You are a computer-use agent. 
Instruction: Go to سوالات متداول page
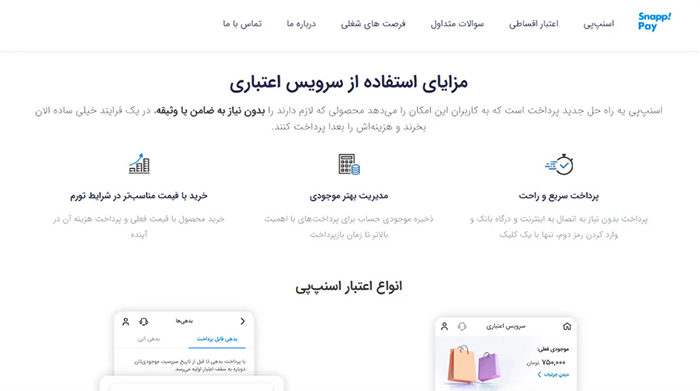click(x=457, y=24)
